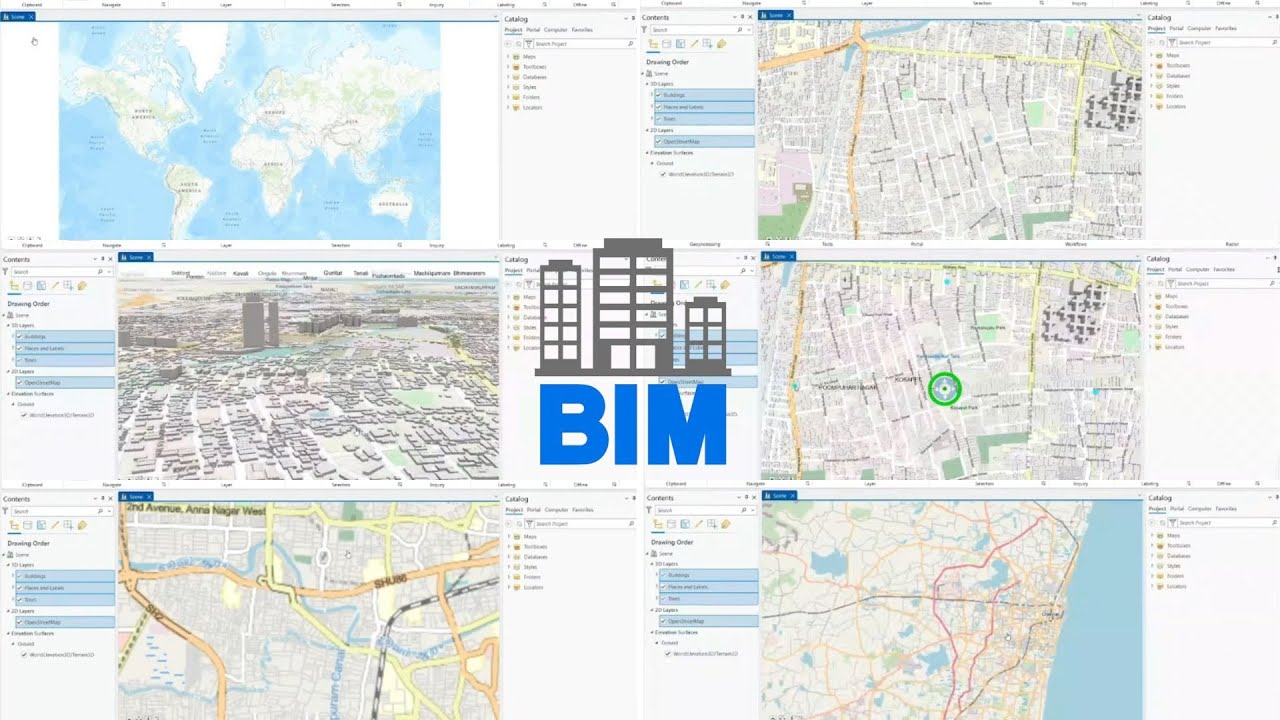The width and height of the screenshot is (1280, 720).
Task: Select List By Drawing Order icon in 3D buildings window
Action: coord(14,285)
